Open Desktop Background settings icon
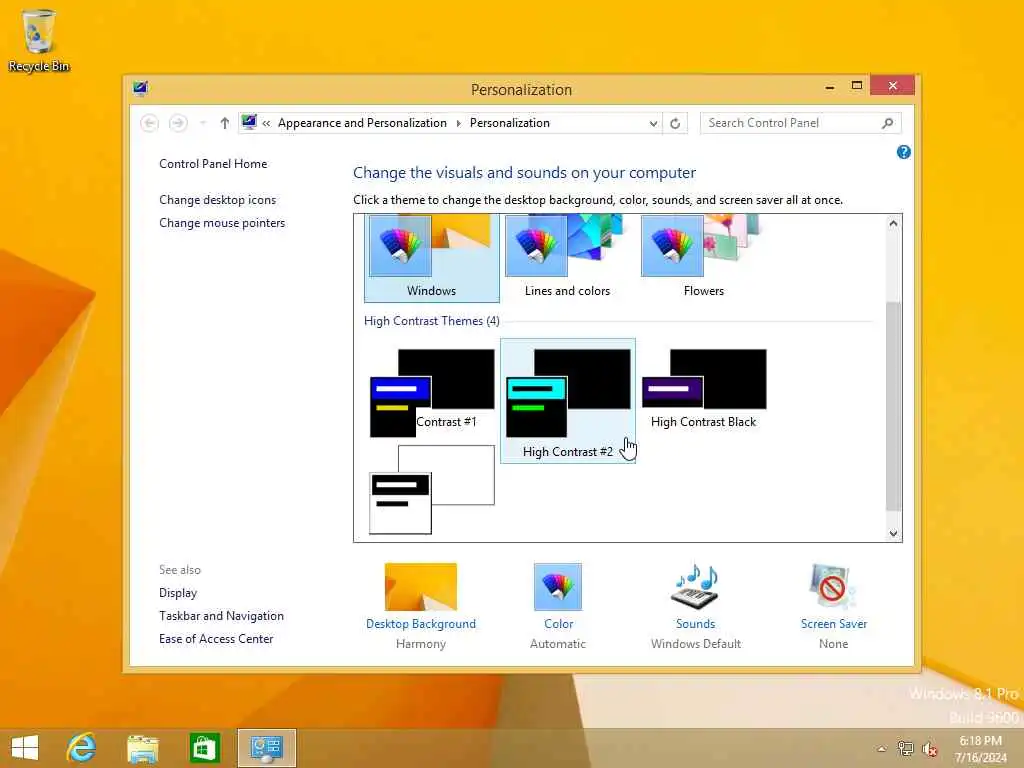The height and width of the screenshot is (768, 1024). (421, 586)
